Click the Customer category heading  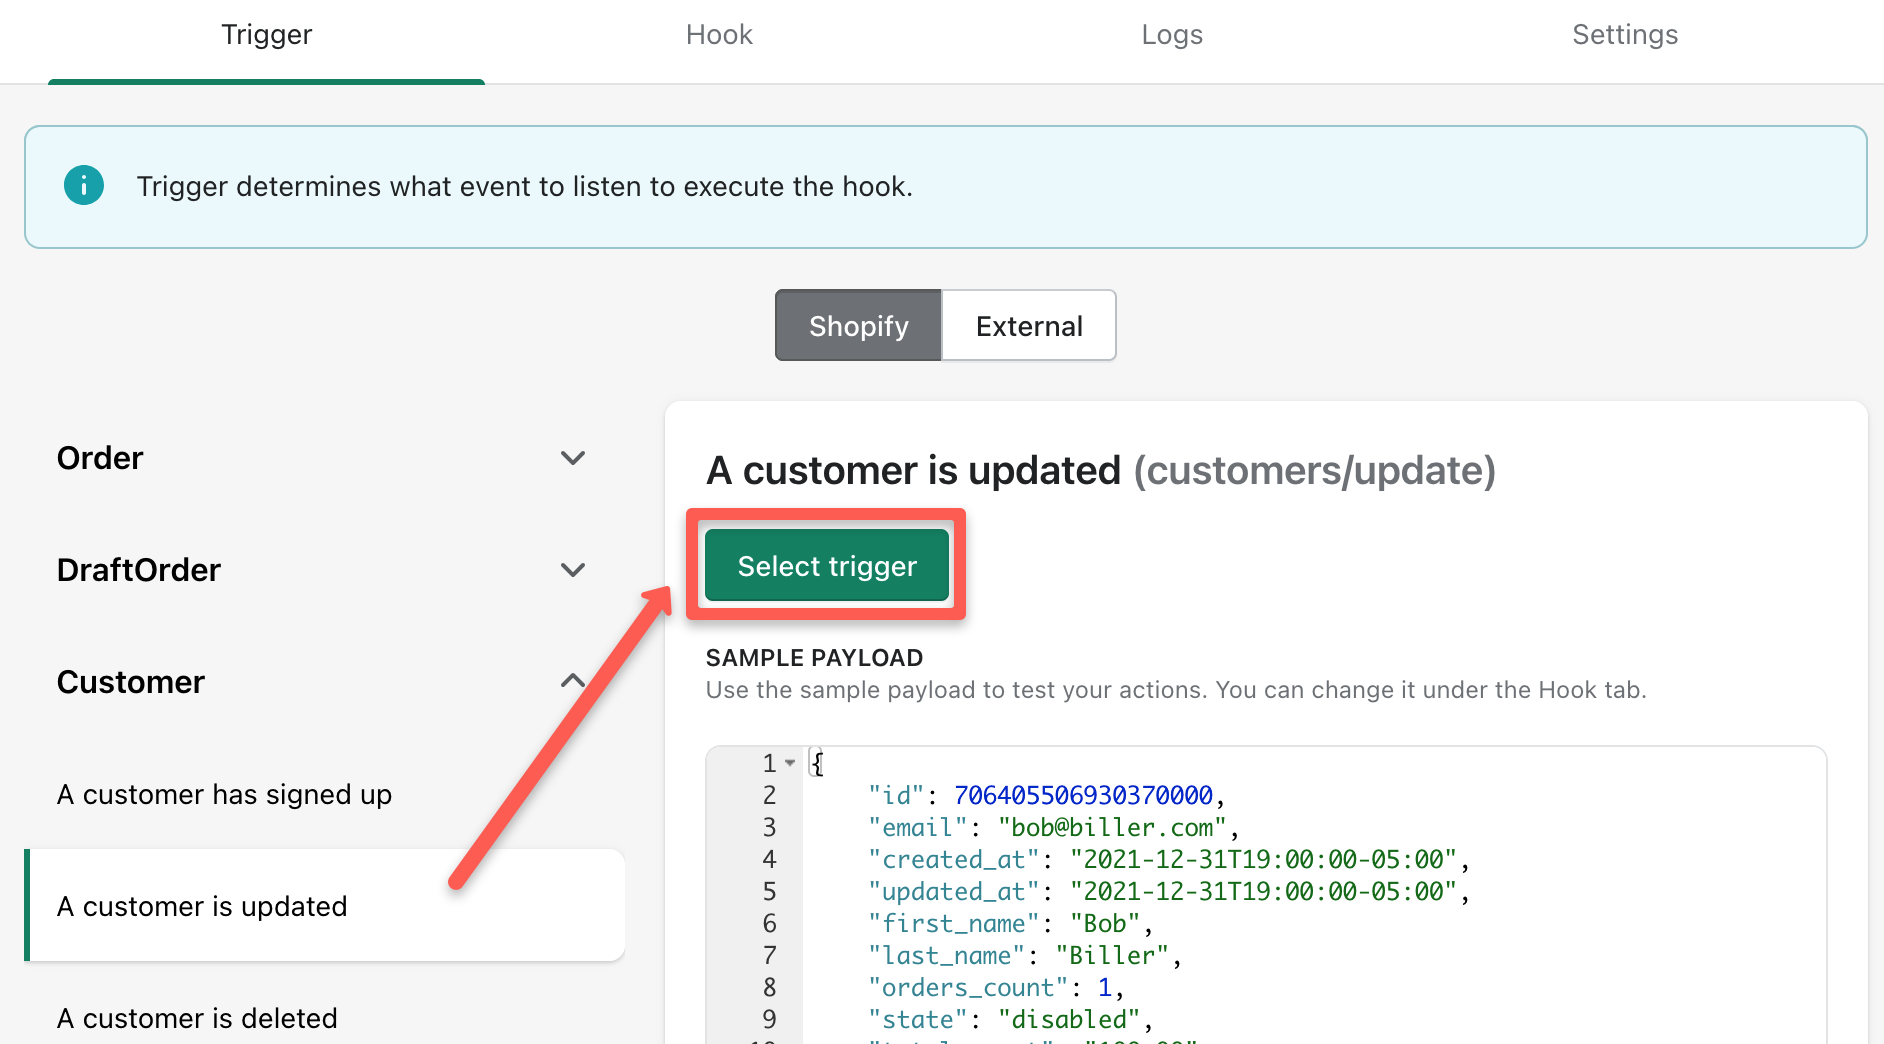131,682
